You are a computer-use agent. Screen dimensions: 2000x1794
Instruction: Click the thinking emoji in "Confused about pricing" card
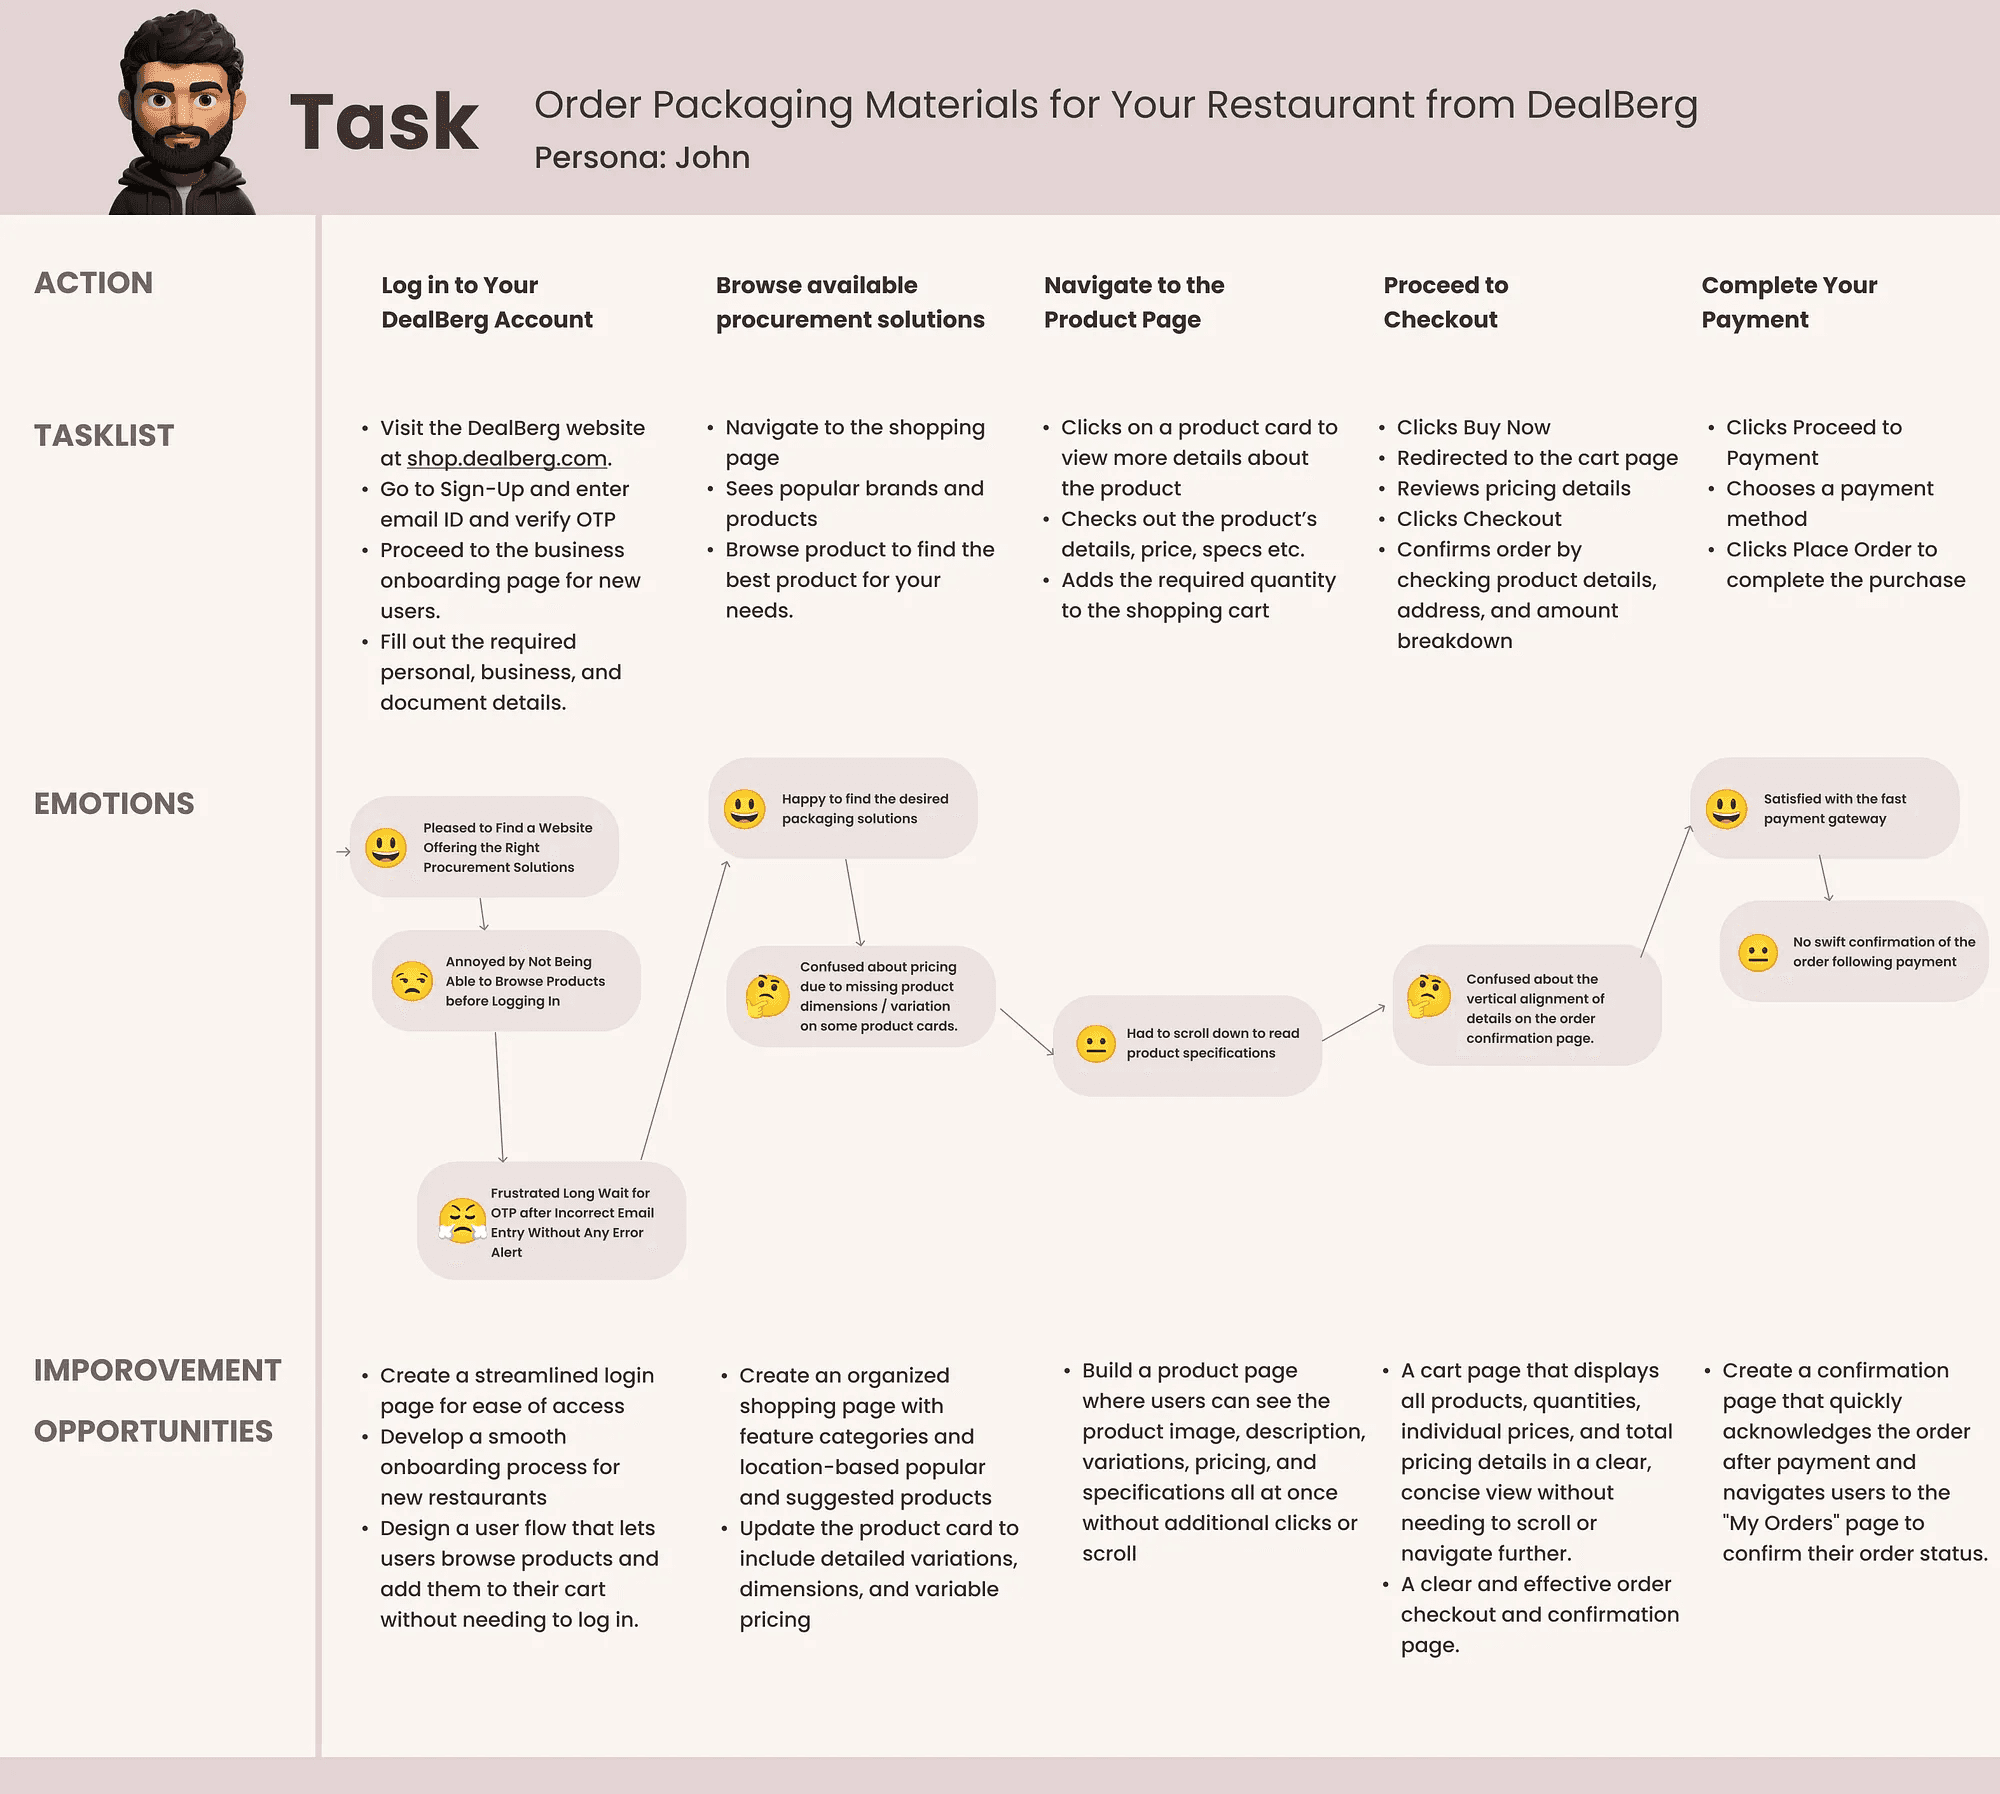[767, 996]
